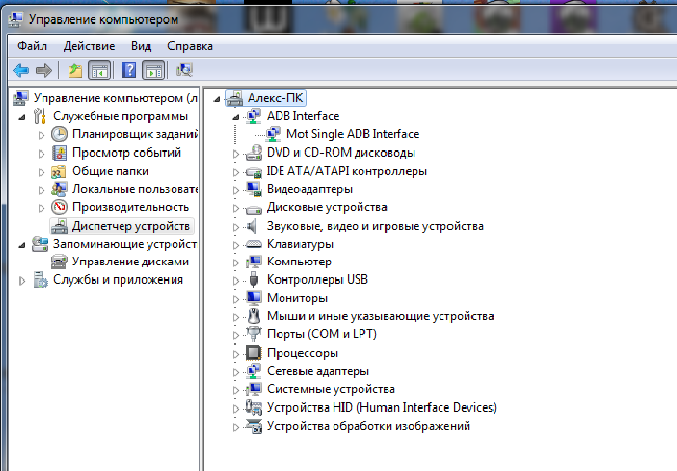This screenshot has width=677, height=471.
Task: Select Диспетчер устройств in left tree
Action: [131, 226]
